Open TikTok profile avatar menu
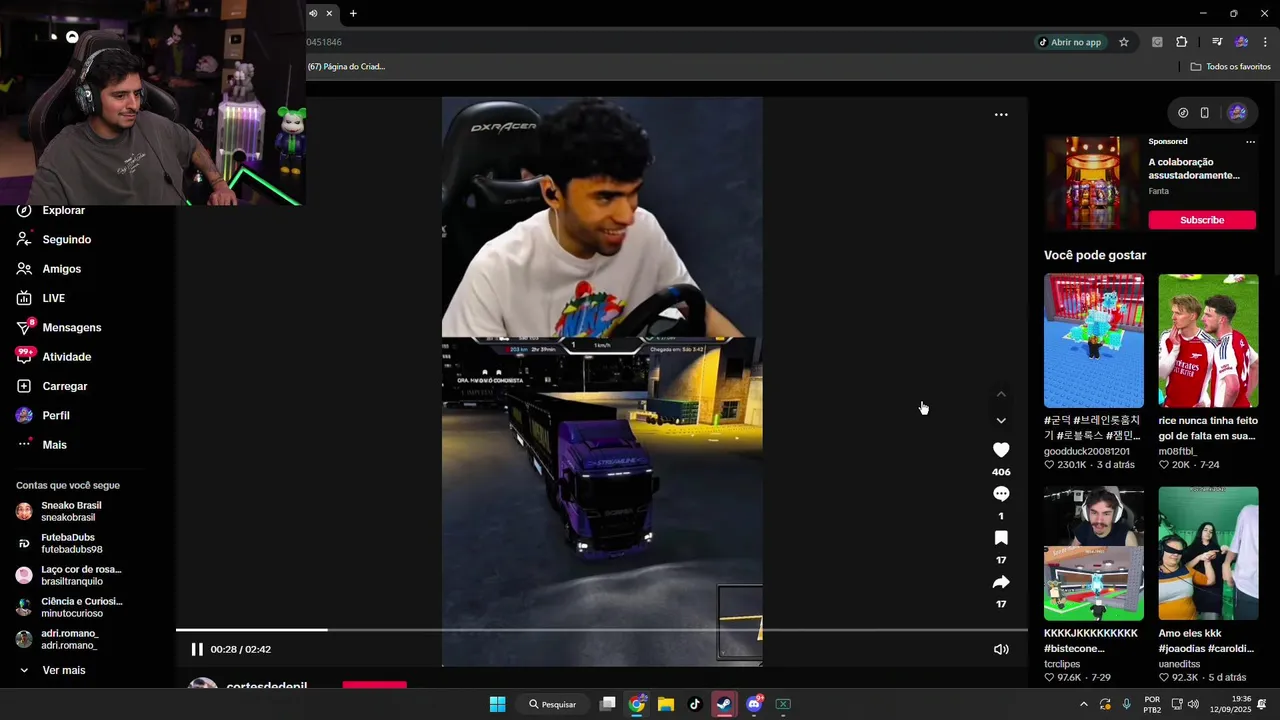The image size is (1280, 720). click(1238, 113)
